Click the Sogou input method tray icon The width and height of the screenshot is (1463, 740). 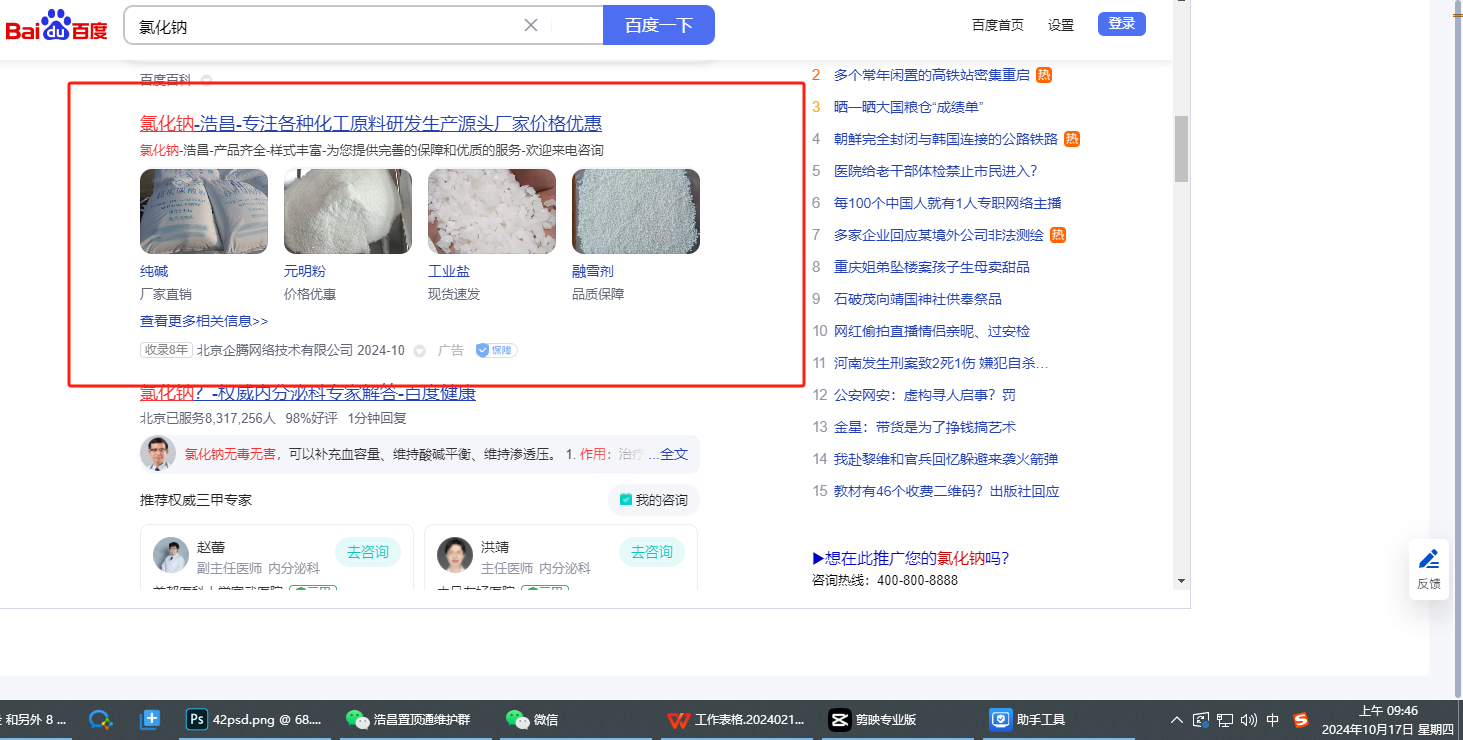coord(1301,719)
